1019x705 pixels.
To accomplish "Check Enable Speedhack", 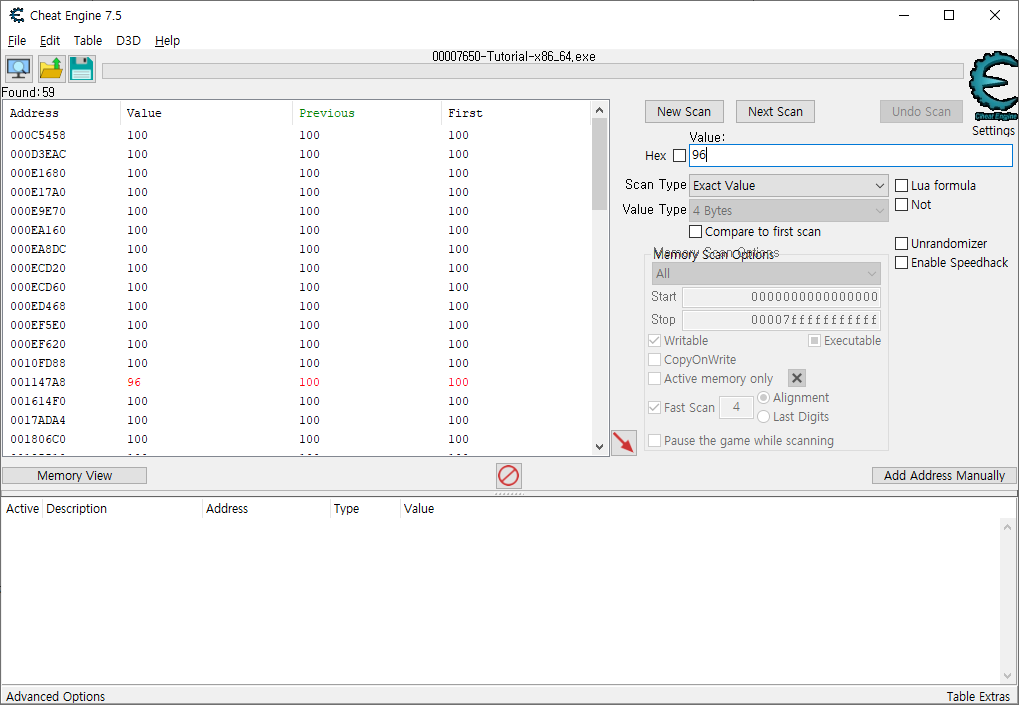I will 901,263.
